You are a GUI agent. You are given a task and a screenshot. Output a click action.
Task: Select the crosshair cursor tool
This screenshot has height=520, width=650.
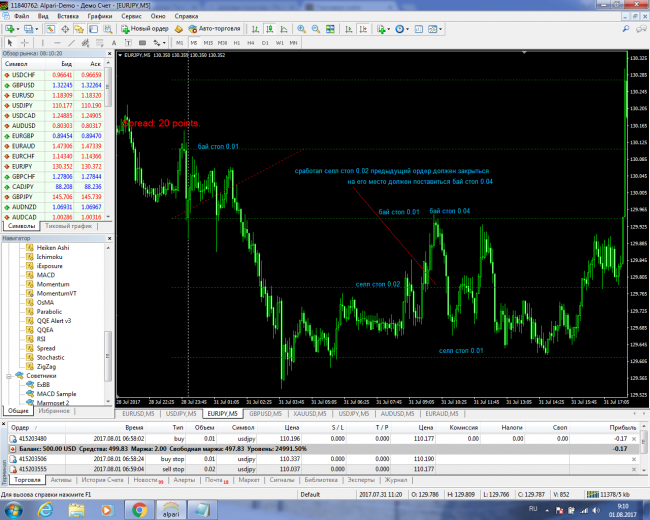coord(23,42)
